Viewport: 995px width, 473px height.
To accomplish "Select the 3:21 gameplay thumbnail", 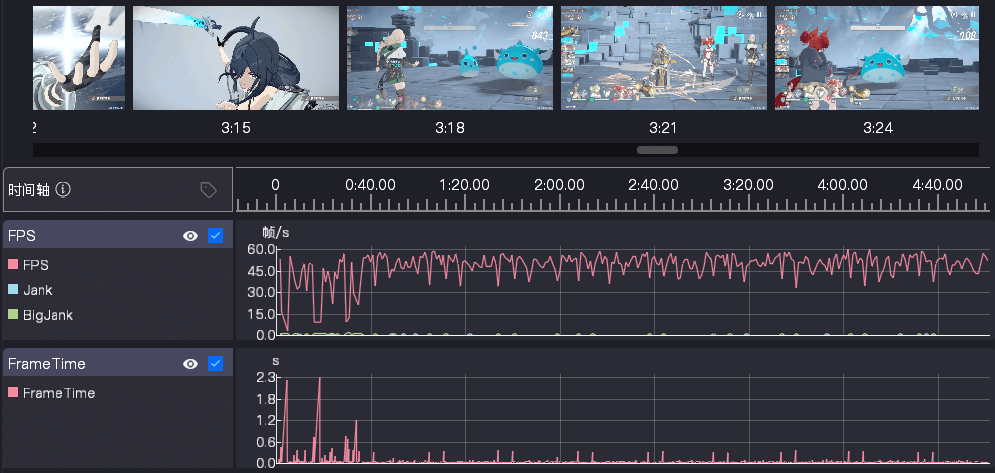I will (664, 58).
